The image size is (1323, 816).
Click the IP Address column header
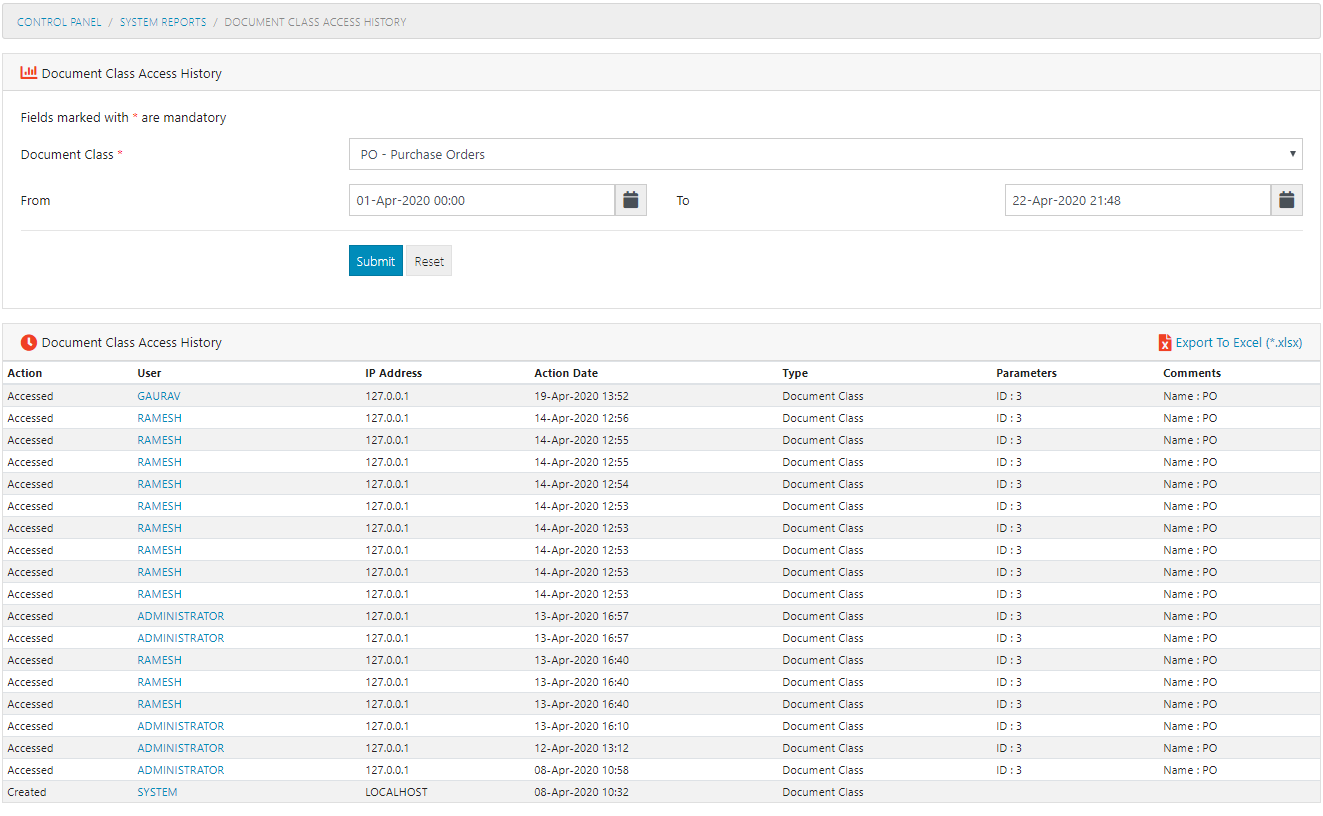(393, 373)
